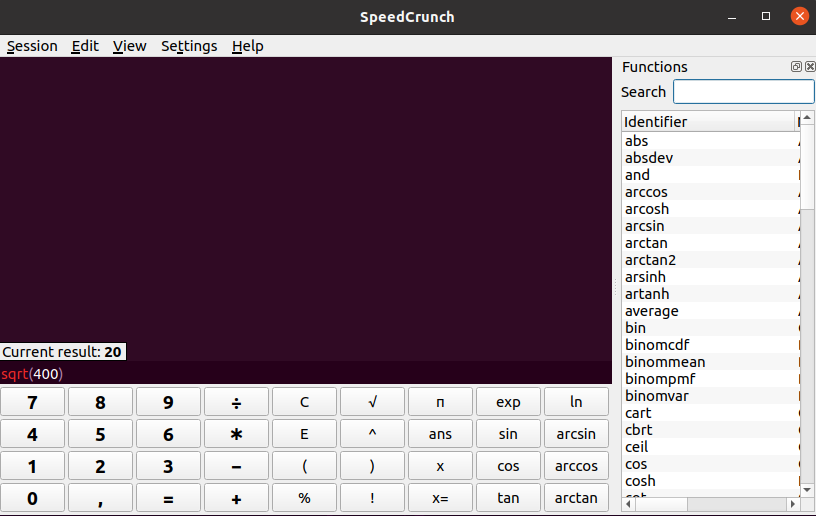Click the x variable button
Image resolution: width=816 pixels, height=516 pixels.
[440, 466]
